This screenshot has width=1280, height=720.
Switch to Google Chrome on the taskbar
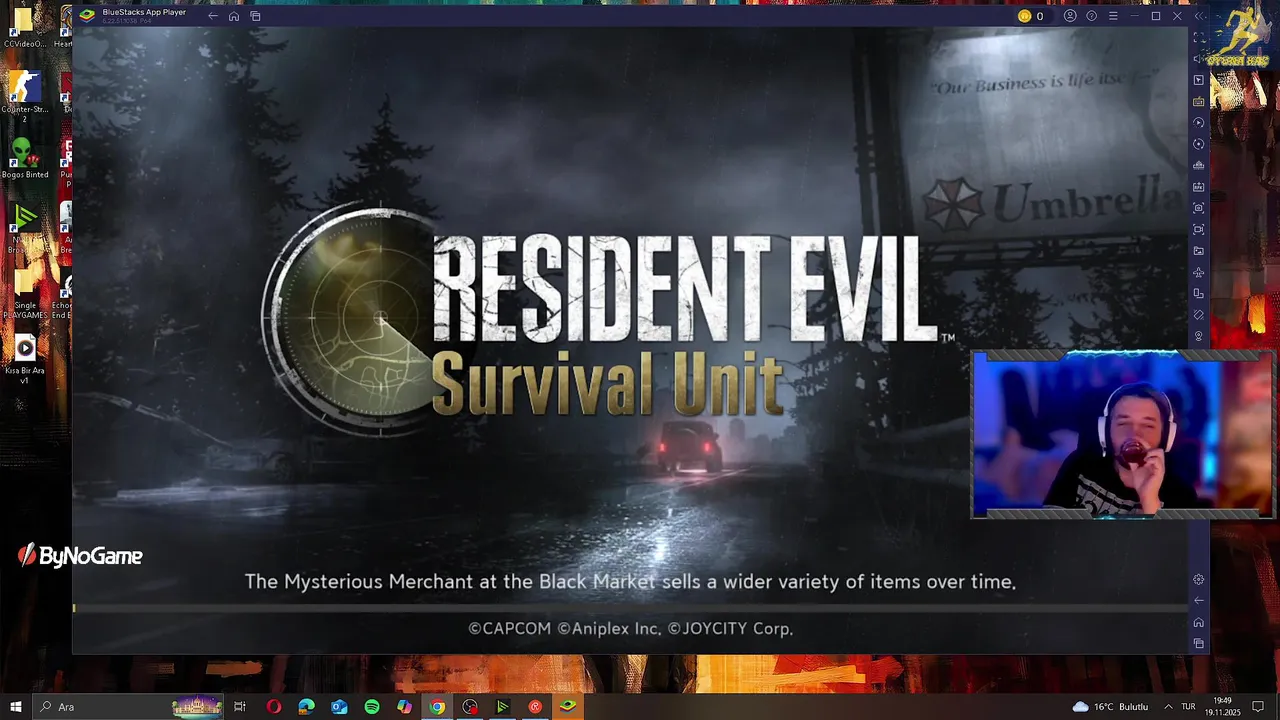coord(437,707)
